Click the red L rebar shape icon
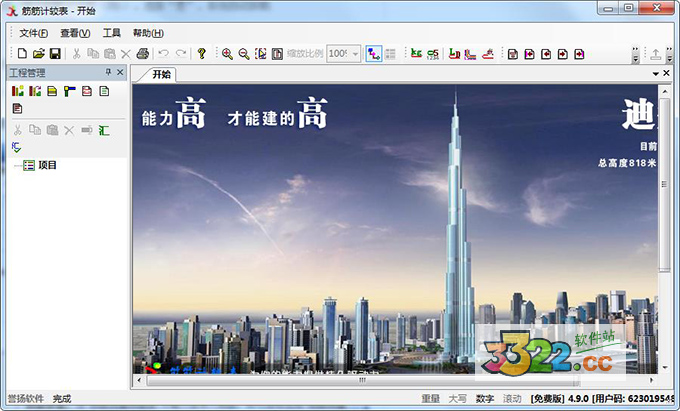Screen dimensions: 680x411 [x=454, y=54]
